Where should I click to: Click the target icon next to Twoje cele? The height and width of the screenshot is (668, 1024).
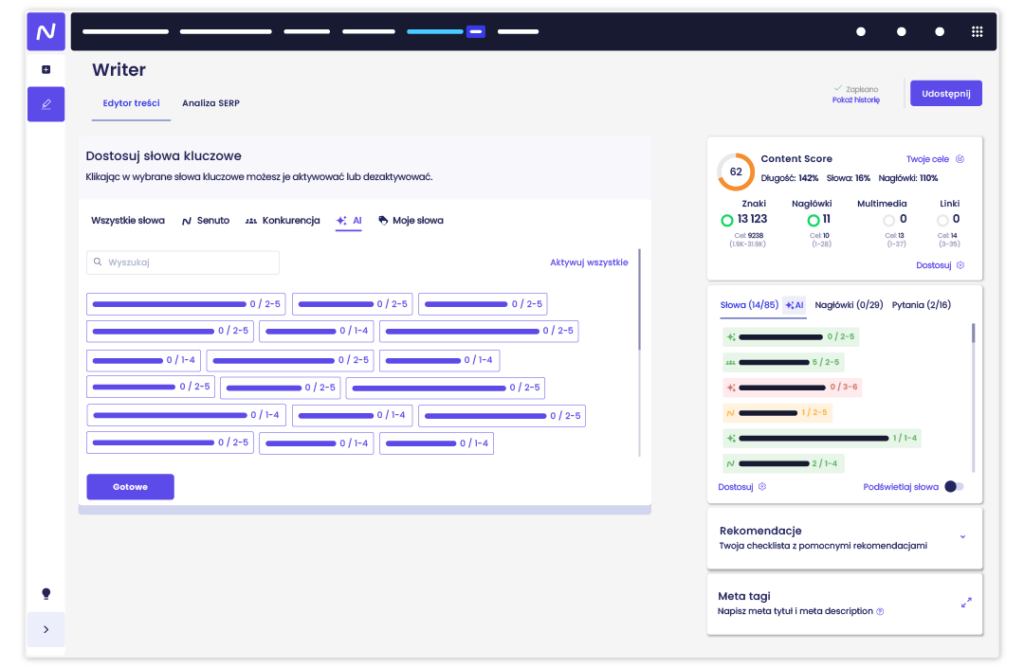[960, 159]
